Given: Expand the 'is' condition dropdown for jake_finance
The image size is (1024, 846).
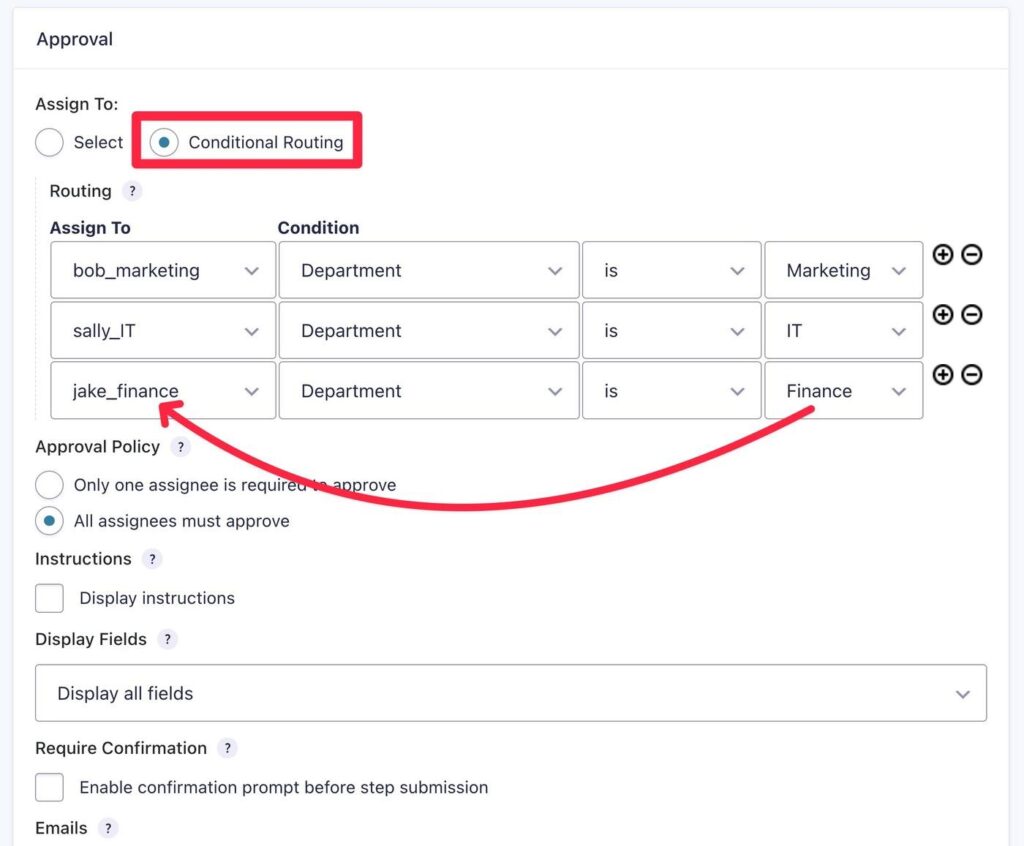Looking at the screenshot, I should pos(670,390).
